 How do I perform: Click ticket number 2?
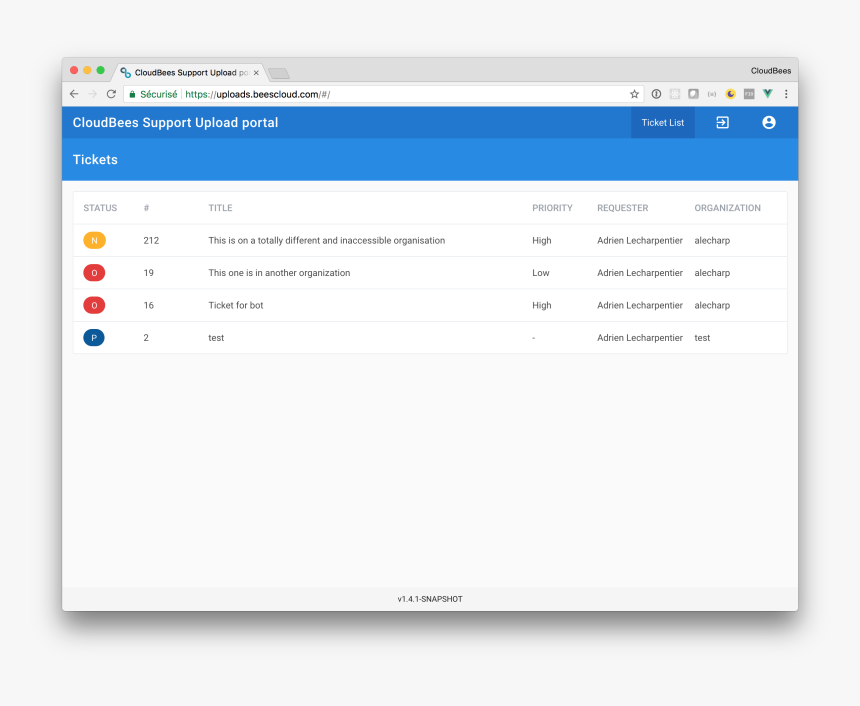[146, 337]
